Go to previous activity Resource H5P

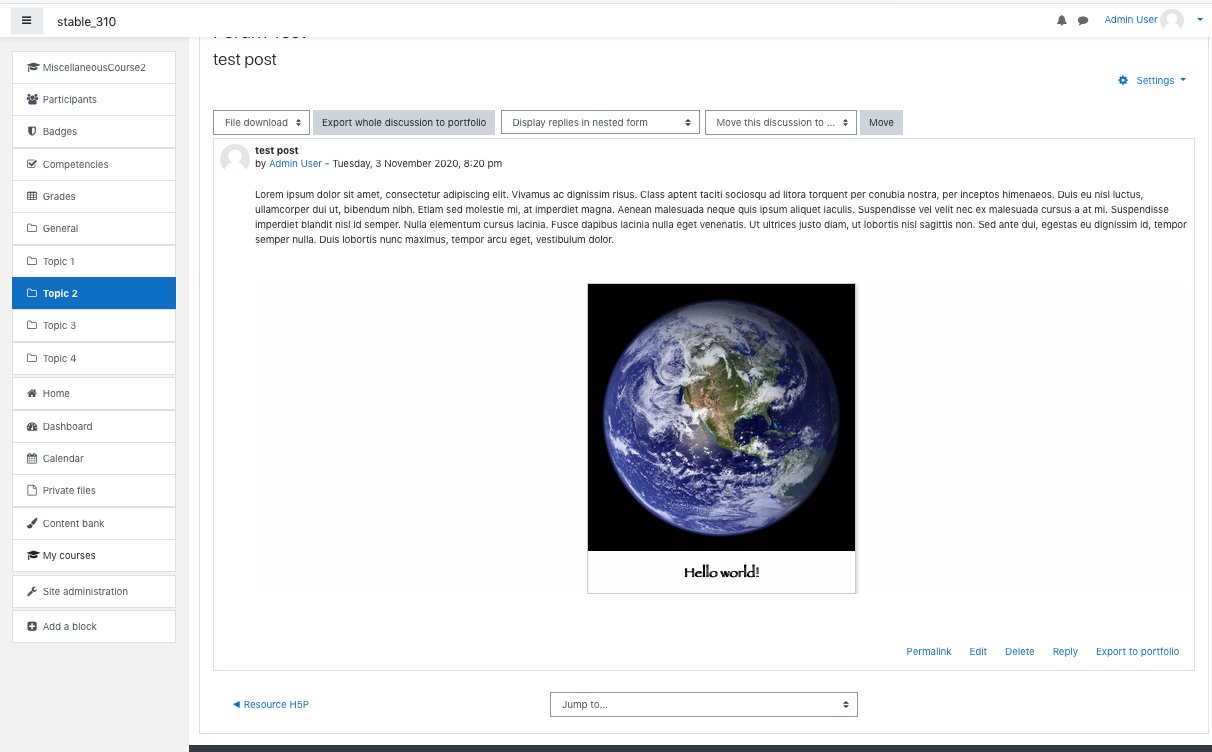coord(271,704)
